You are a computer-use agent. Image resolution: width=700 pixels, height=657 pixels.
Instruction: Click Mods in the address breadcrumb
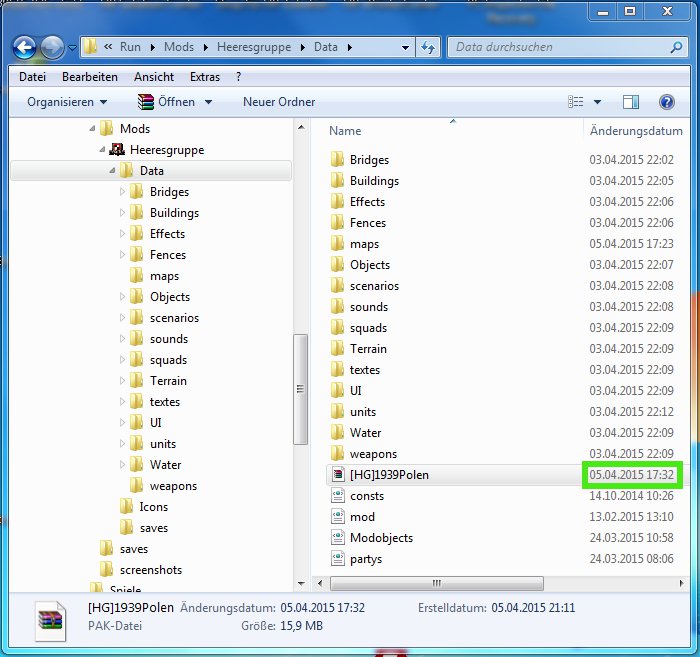(x=179, y=47)
